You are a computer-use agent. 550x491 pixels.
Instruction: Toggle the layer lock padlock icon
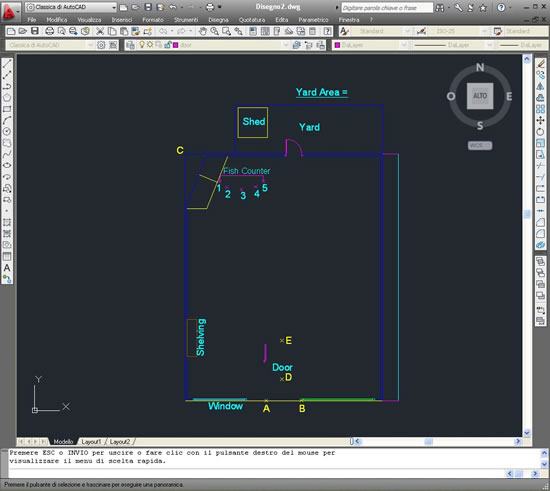168,45
